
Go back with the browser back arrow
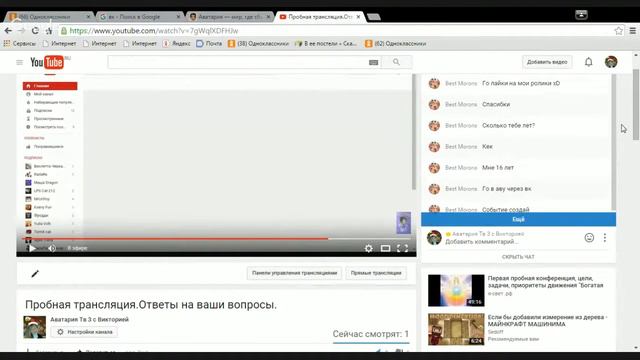coord(8,31)
